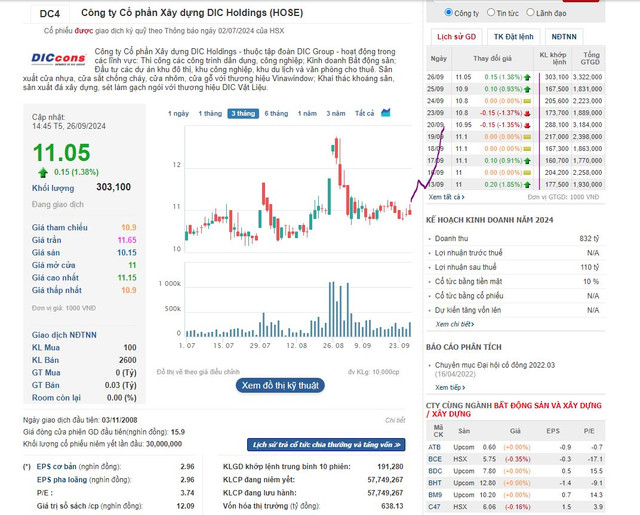The image size is (640, 515).
Task: Click the up arrow in the 17/09 row
Action: [527, 161]
